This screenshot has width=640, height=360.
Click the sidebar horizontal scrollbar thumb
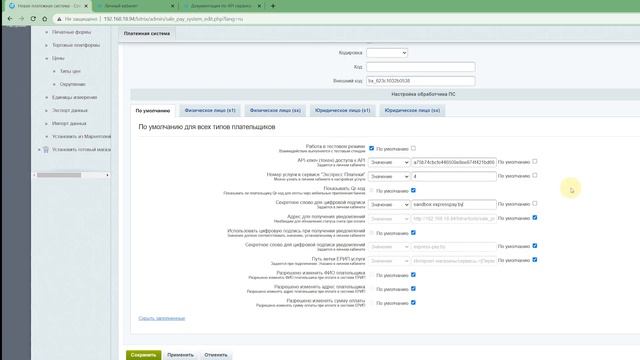[x=59, y=175]
